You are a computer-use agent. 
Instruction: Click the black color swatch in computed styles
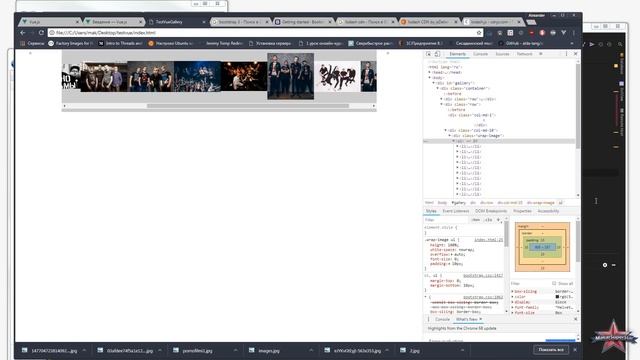pos(557,297)
